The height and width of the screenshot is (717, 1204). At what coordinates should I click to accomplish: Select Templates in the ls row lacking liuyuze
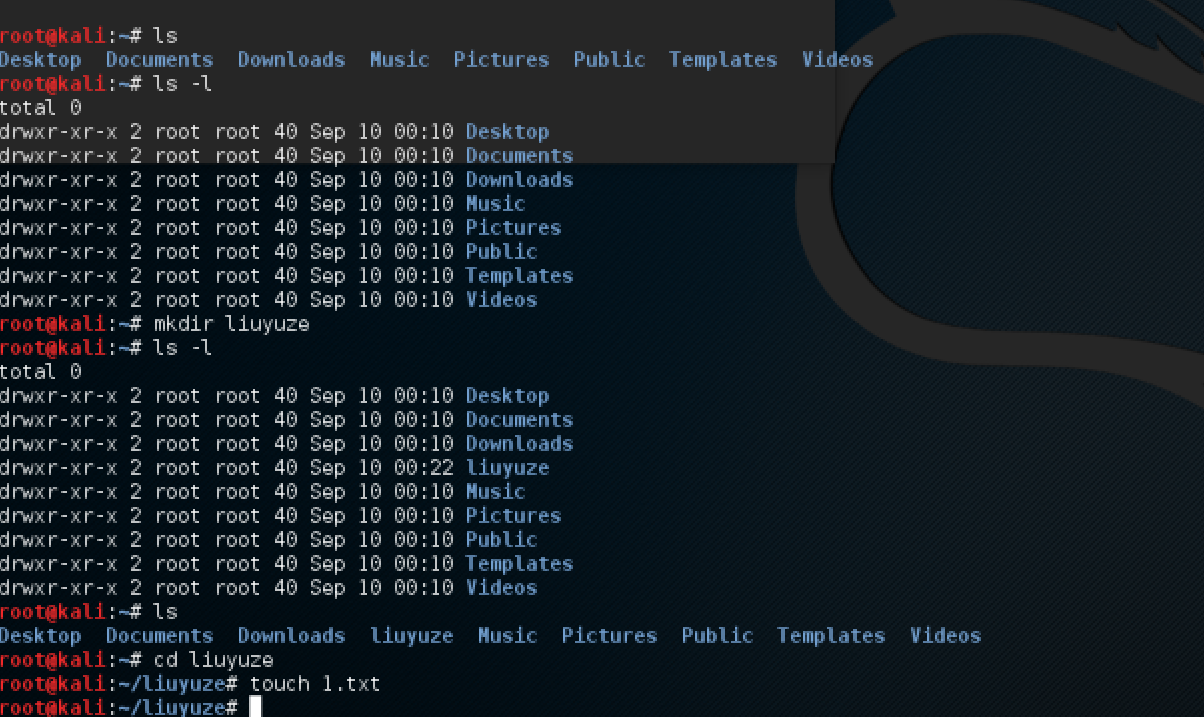pos(723,60)
